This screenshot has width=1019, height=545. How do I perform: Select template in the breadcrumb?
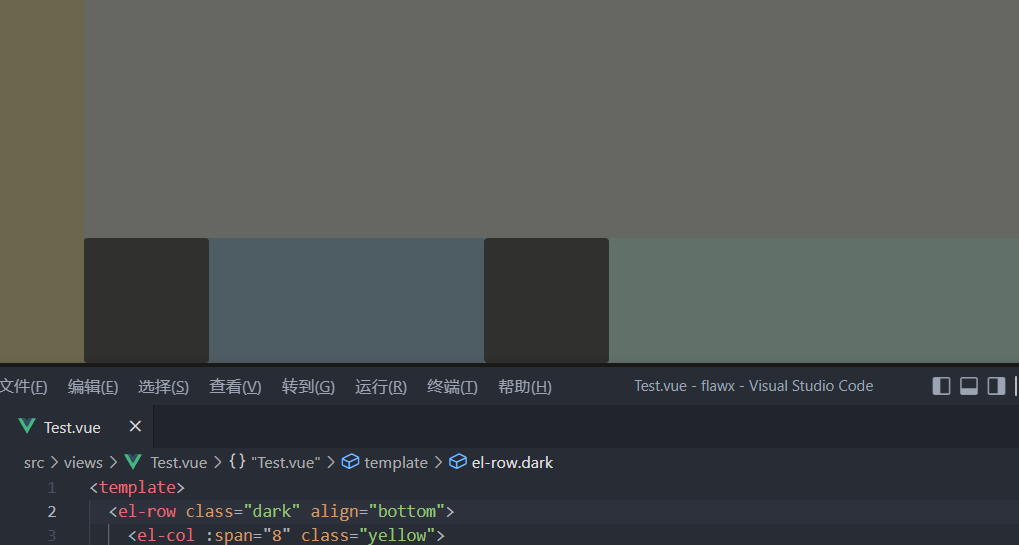(396, 463)
